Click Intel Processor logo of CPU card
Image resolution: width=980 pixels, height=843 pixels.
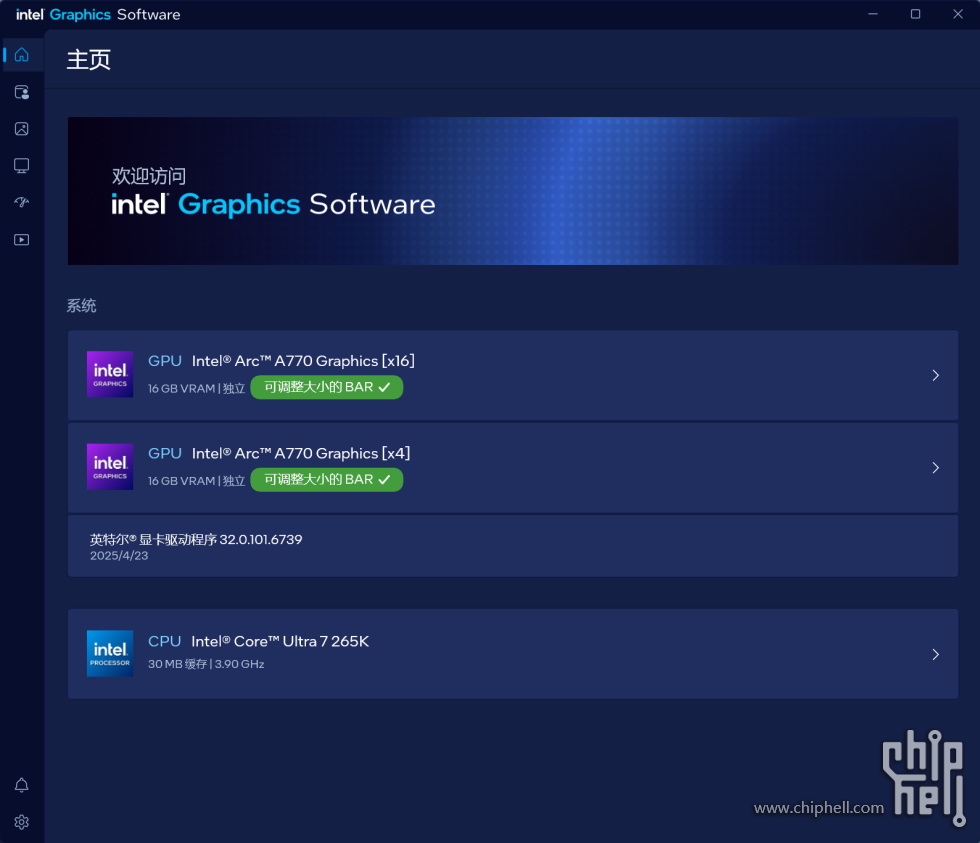click(x=110, y=653)
